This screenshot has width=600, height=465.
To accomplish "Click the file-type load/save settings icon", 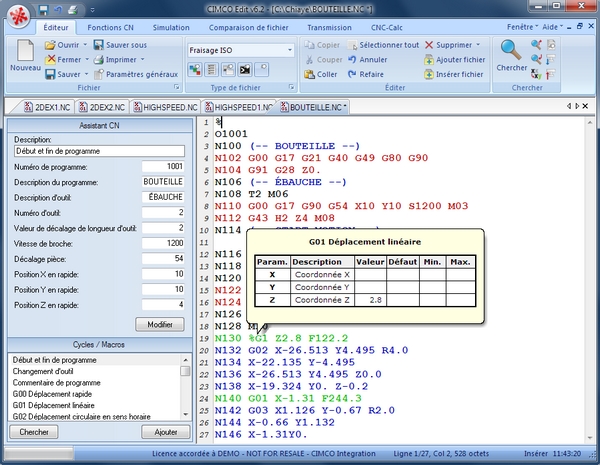I will [x=228, y=69].
